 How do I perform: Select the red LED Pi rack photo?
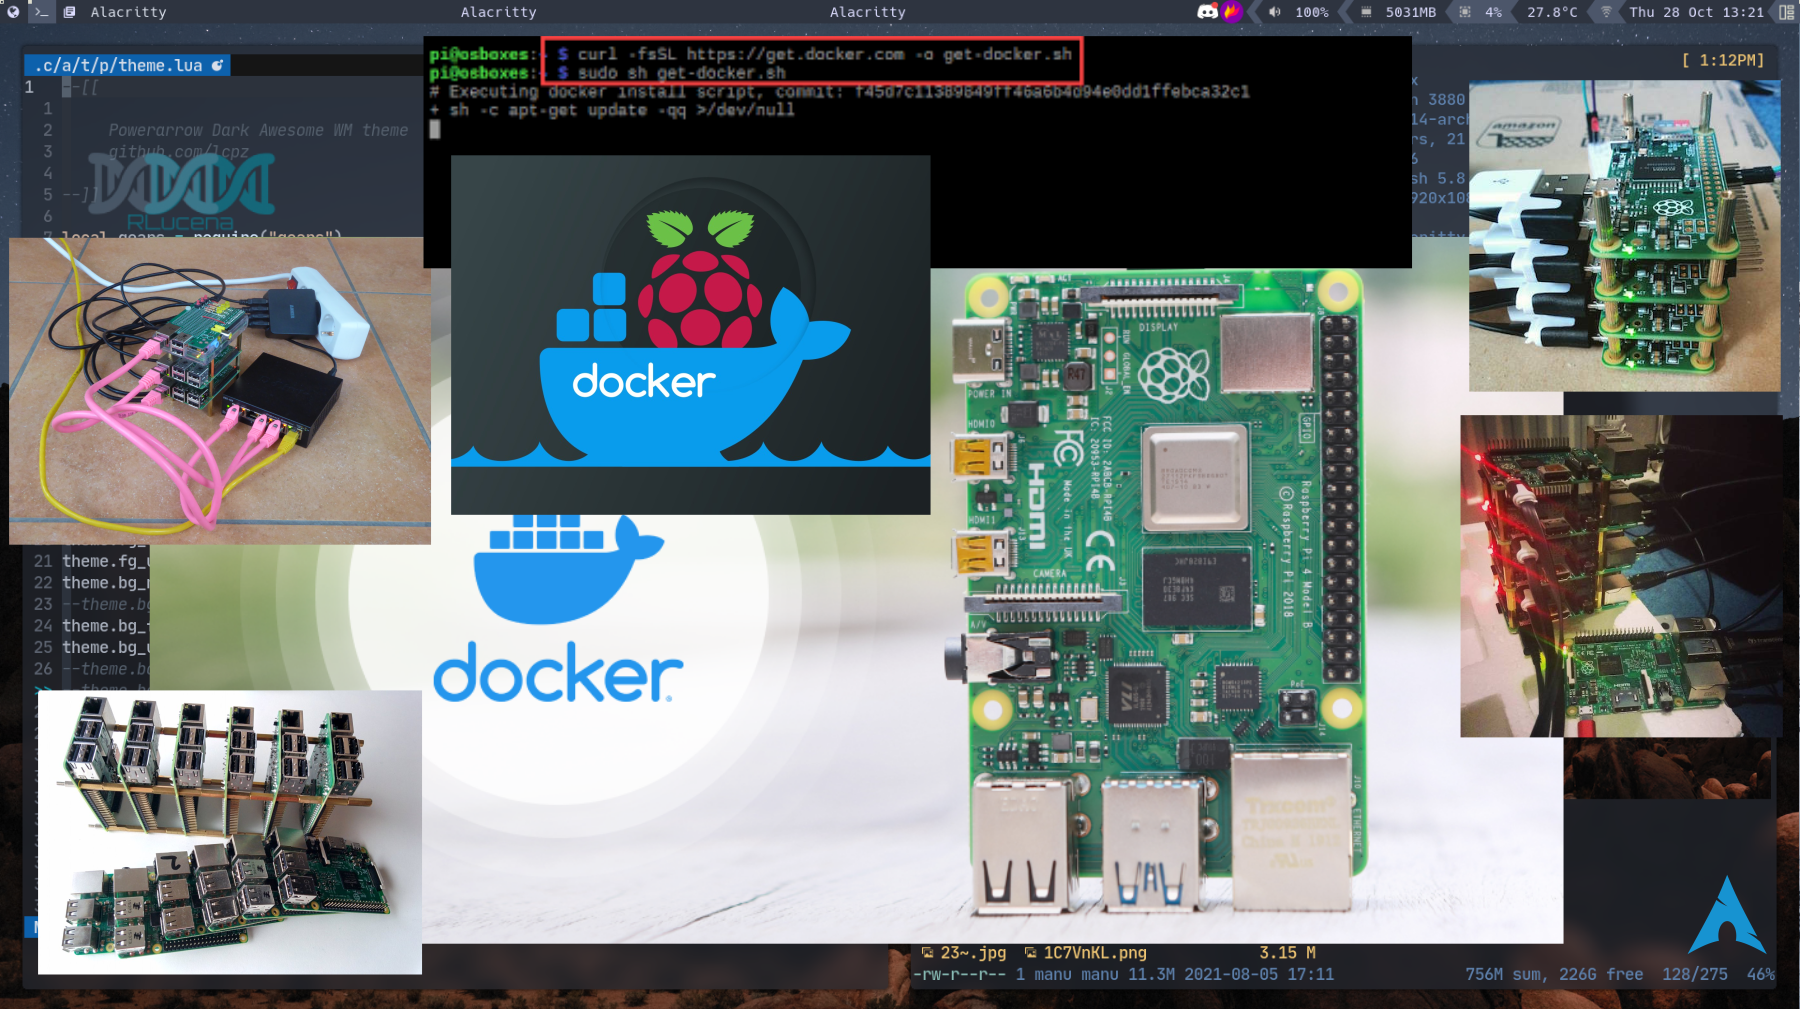[1621, 576]
